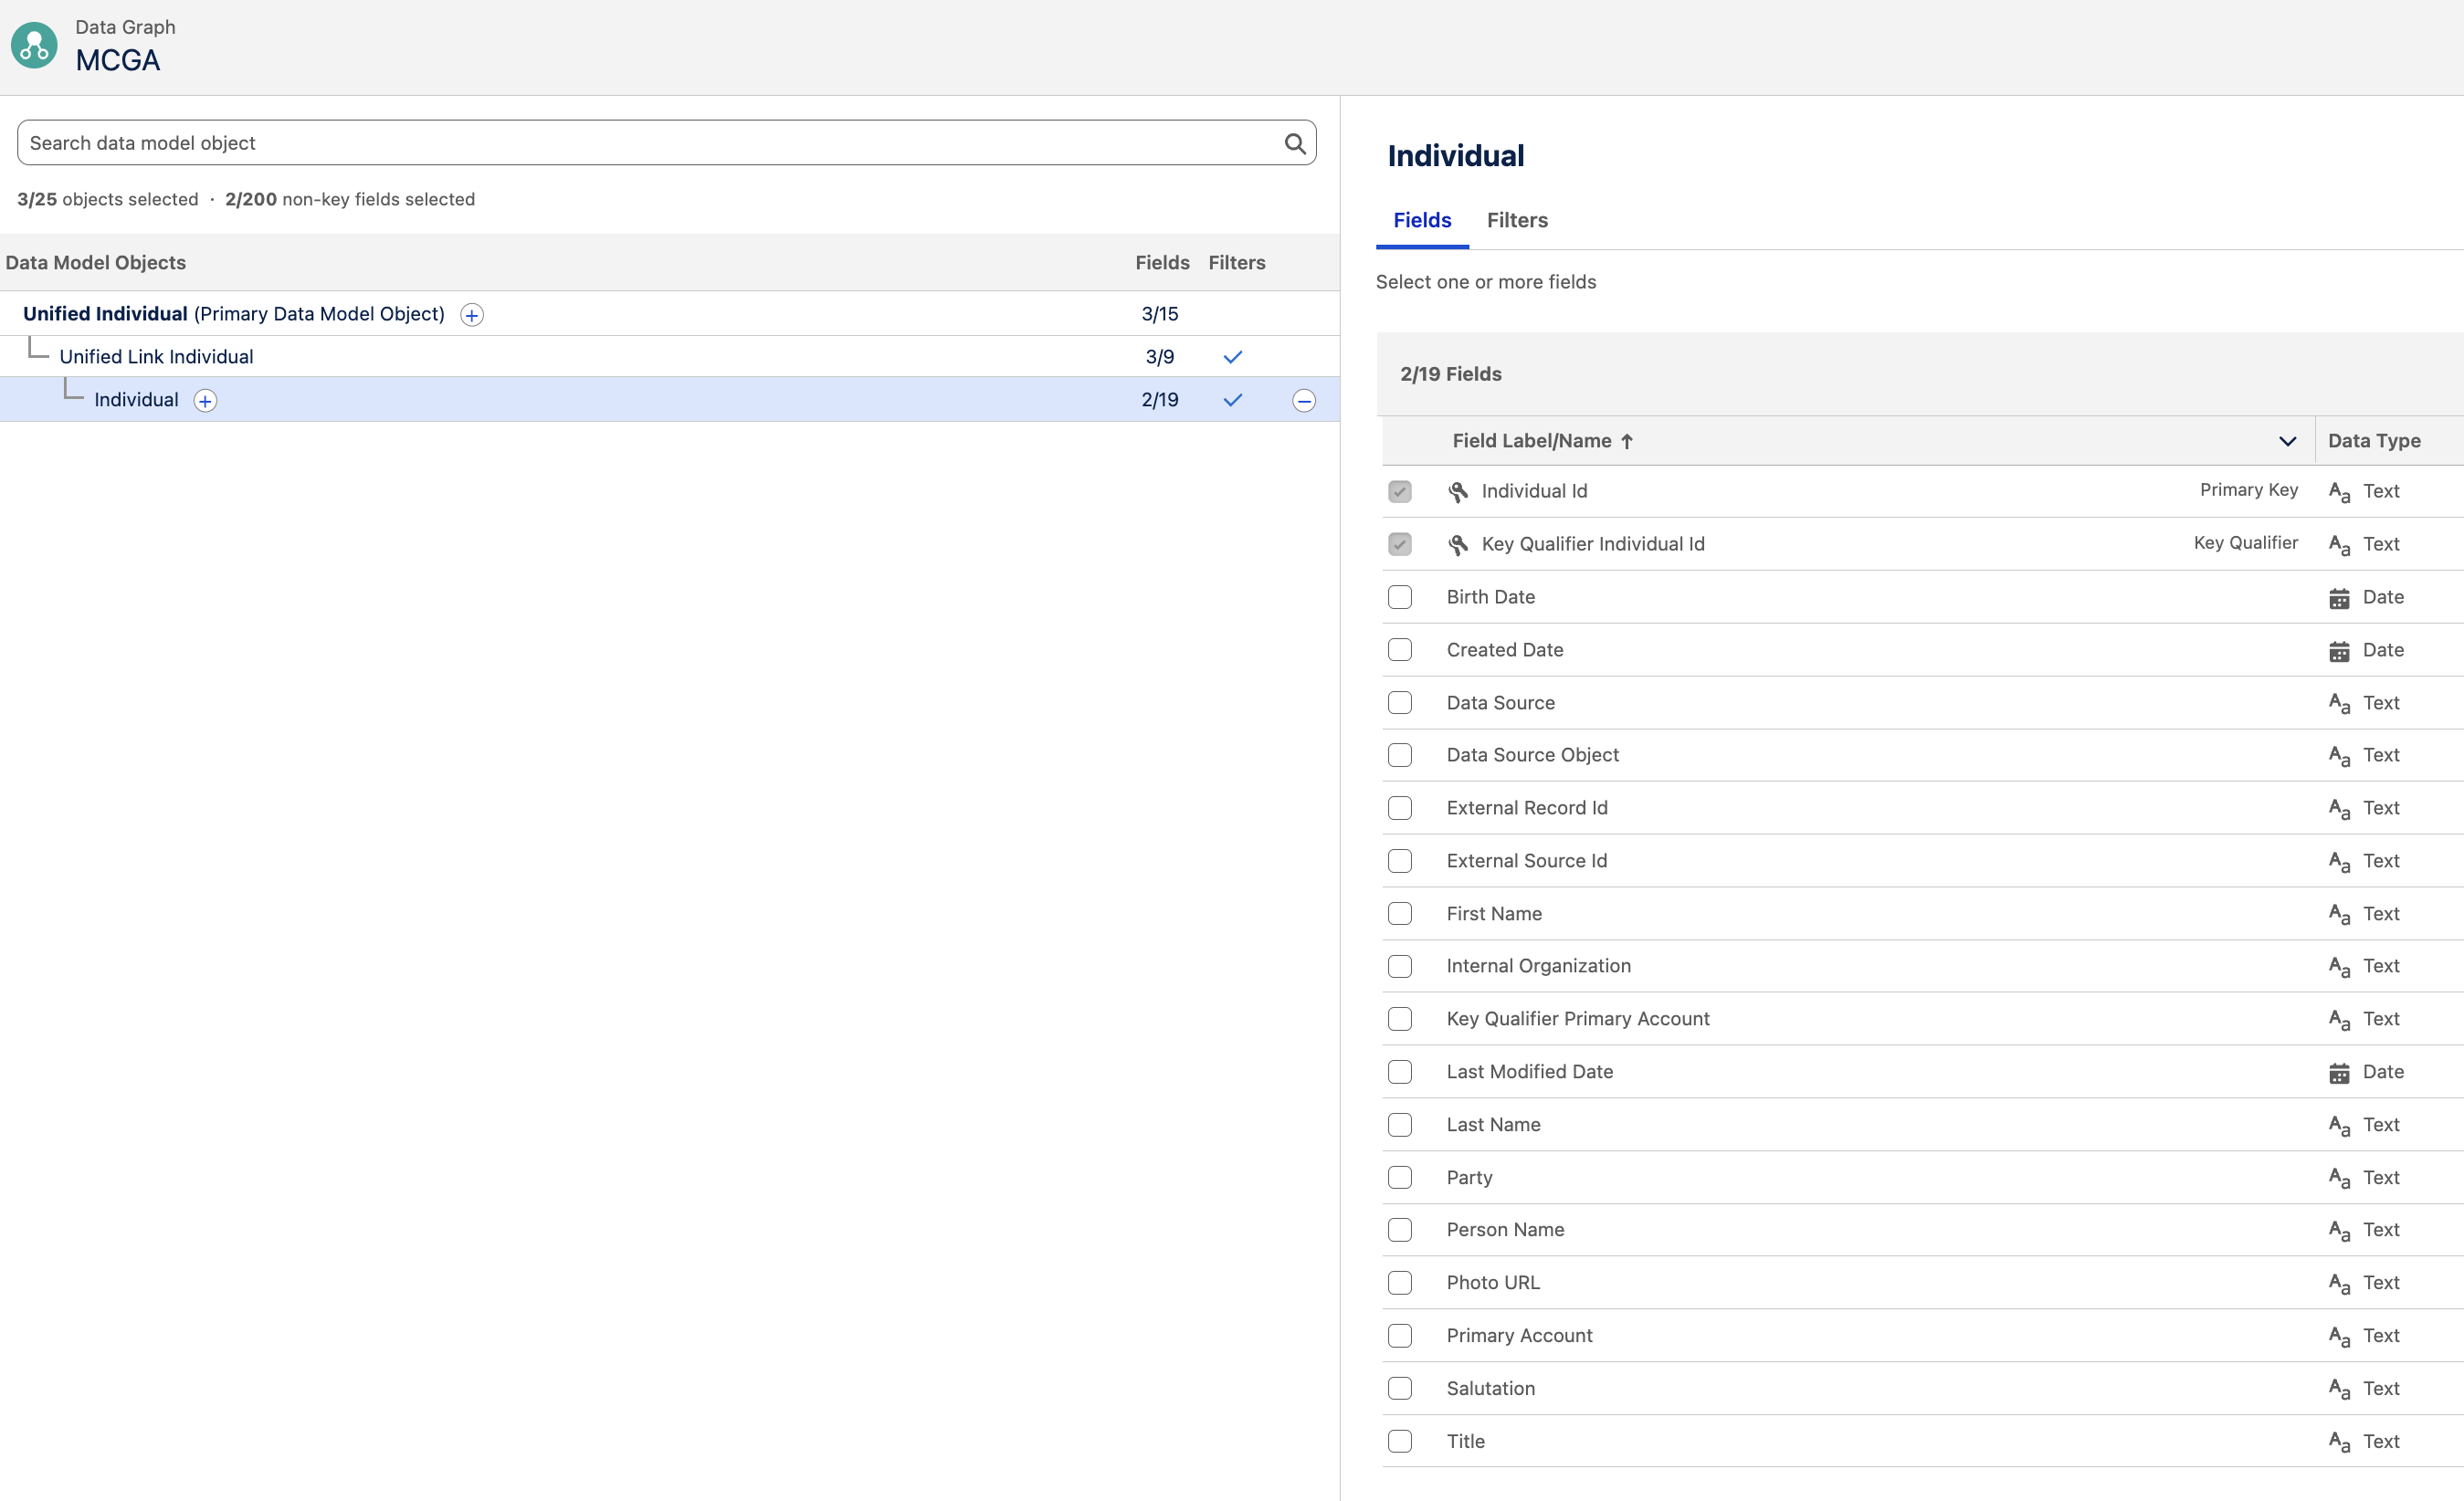Click the 2/19 fields count on Individual row
The image size is (2464, 1501).
pyautogui.click(x=1160, y=399)
